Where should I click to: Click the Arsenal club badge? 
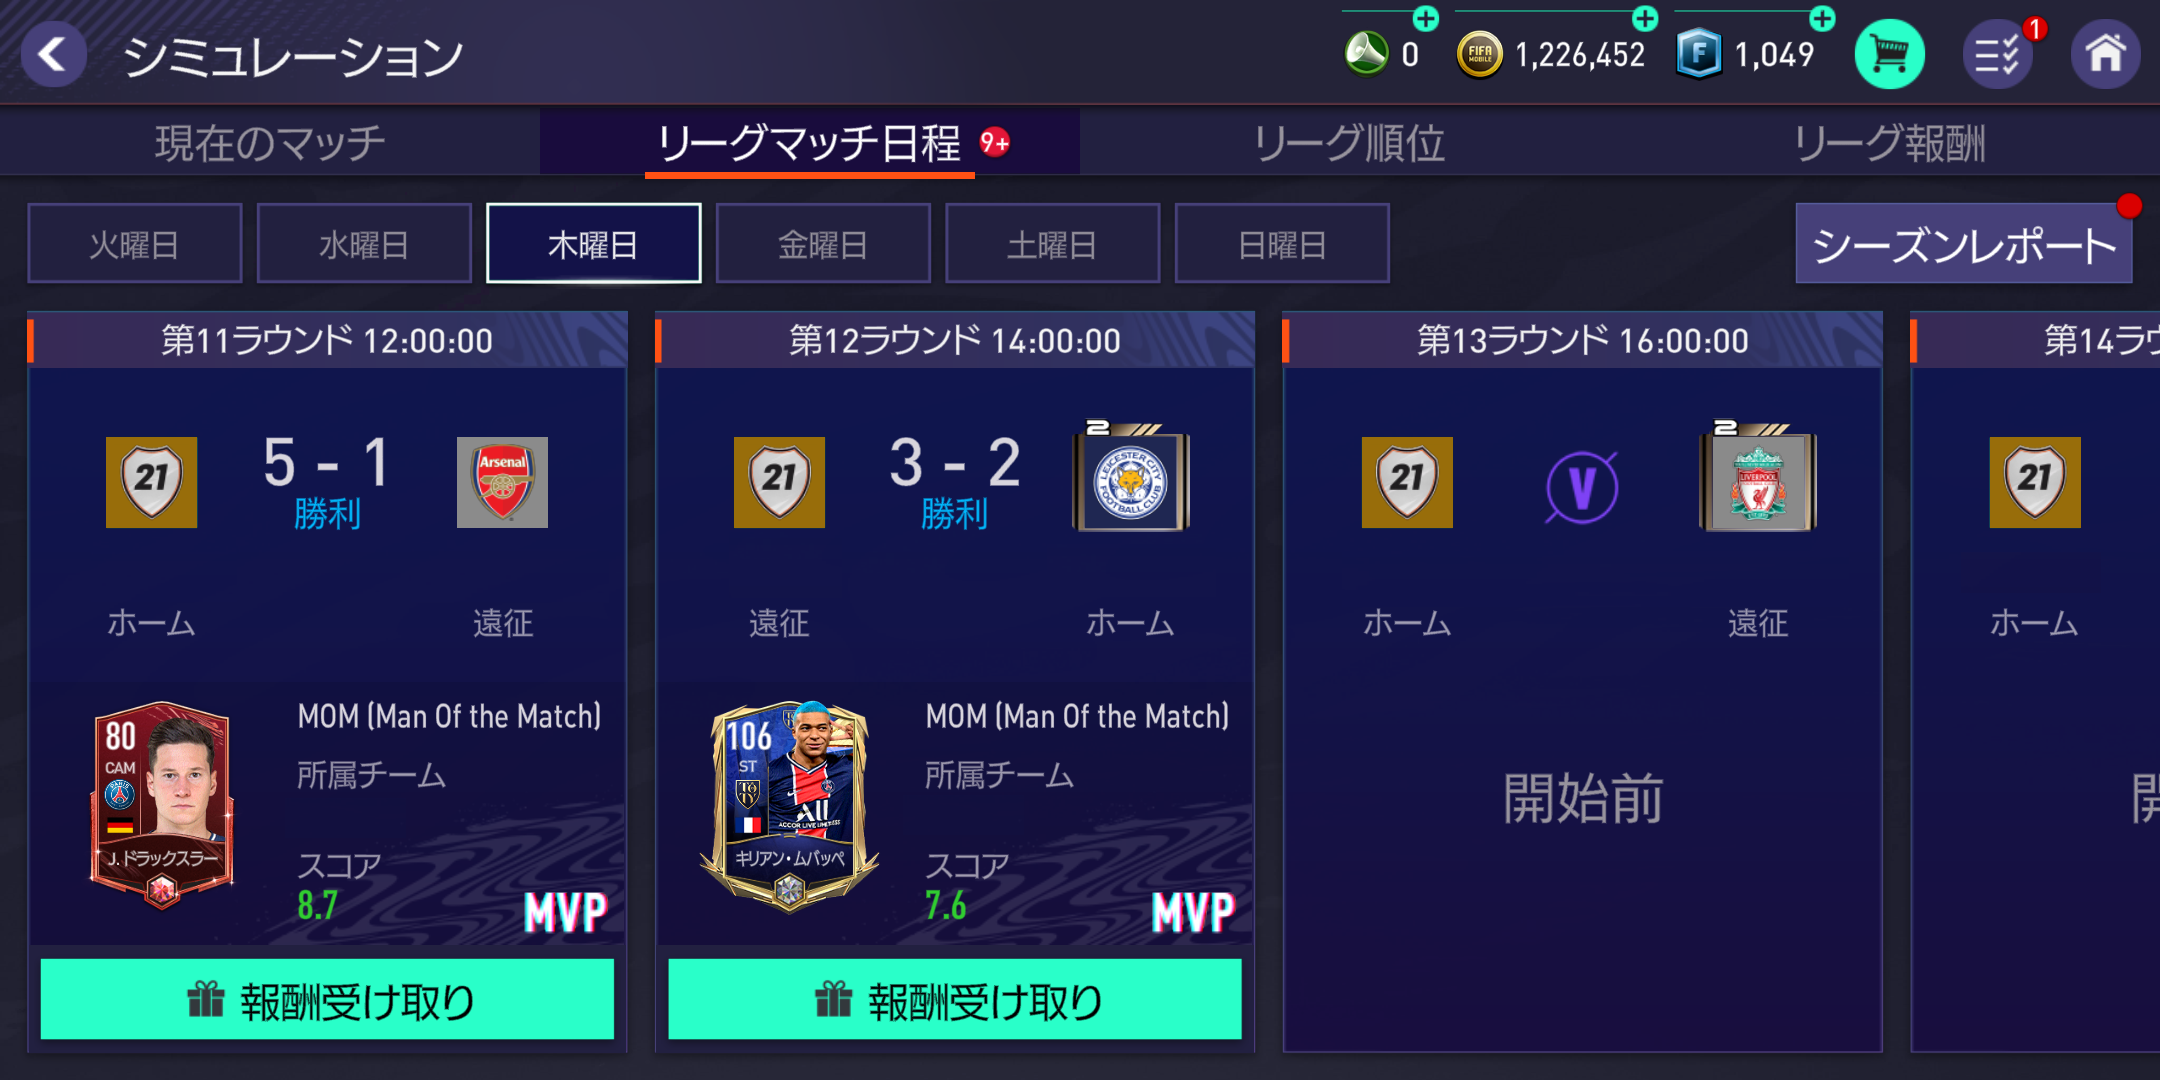click(502, 482)
